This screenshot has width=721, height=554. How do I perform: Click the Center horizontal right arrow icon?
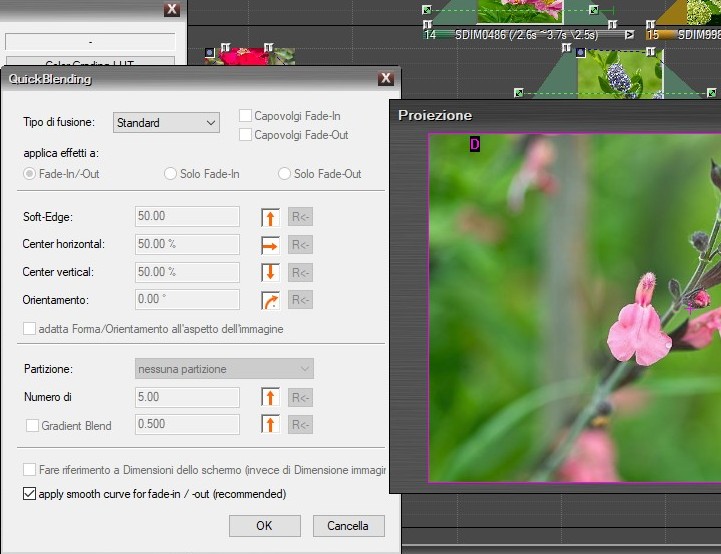coord(270,244)
